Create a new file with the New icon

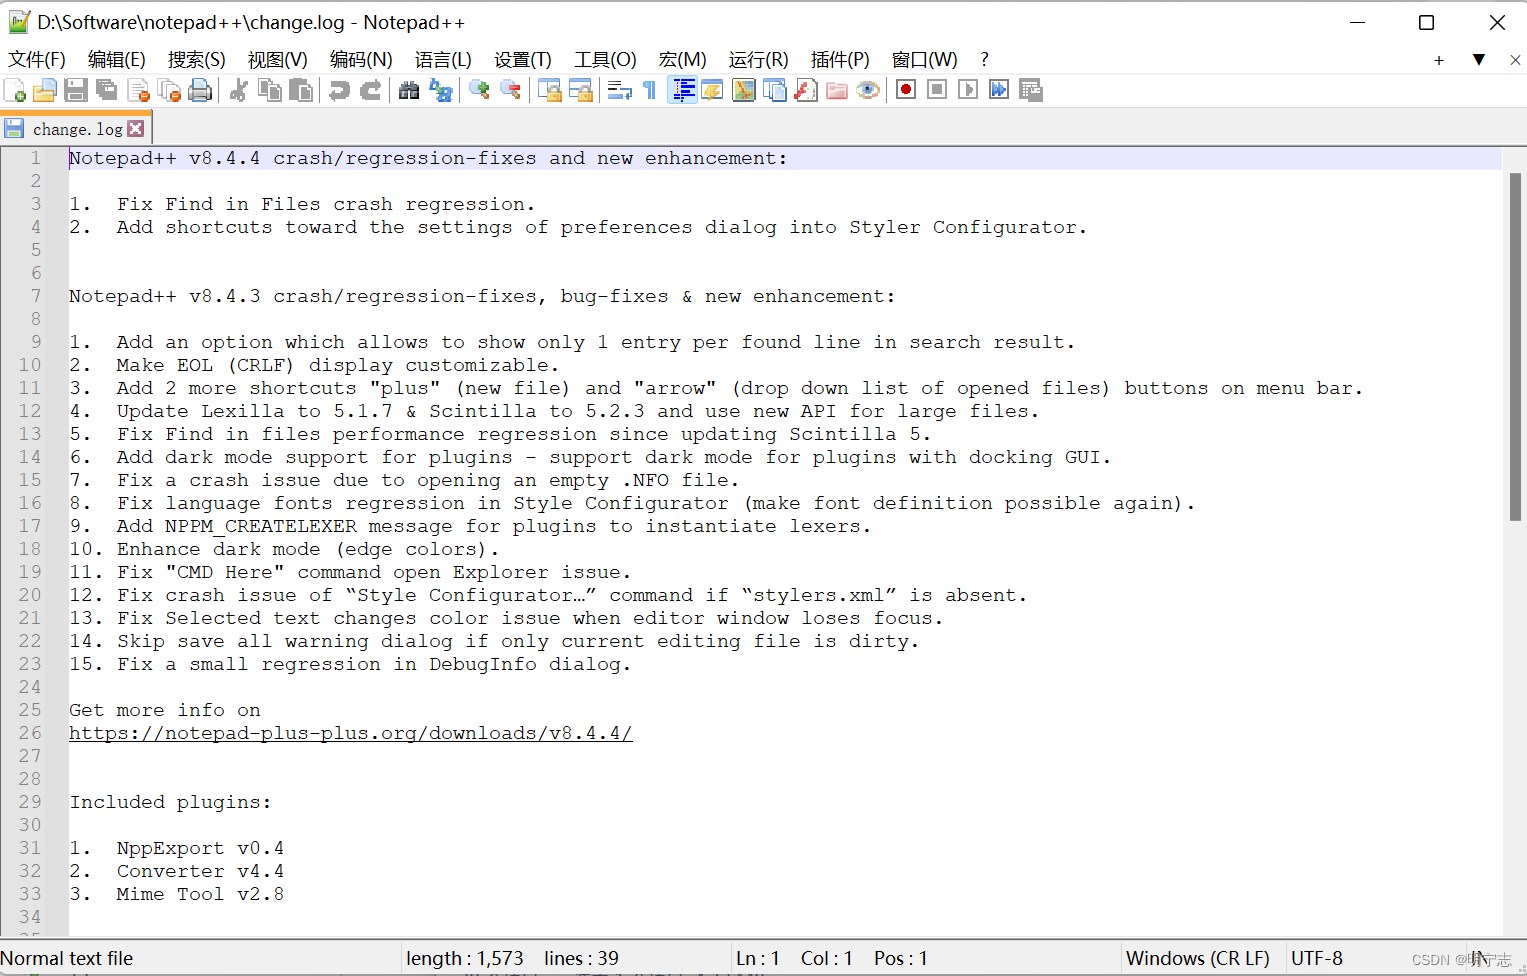tap(15, 90)
